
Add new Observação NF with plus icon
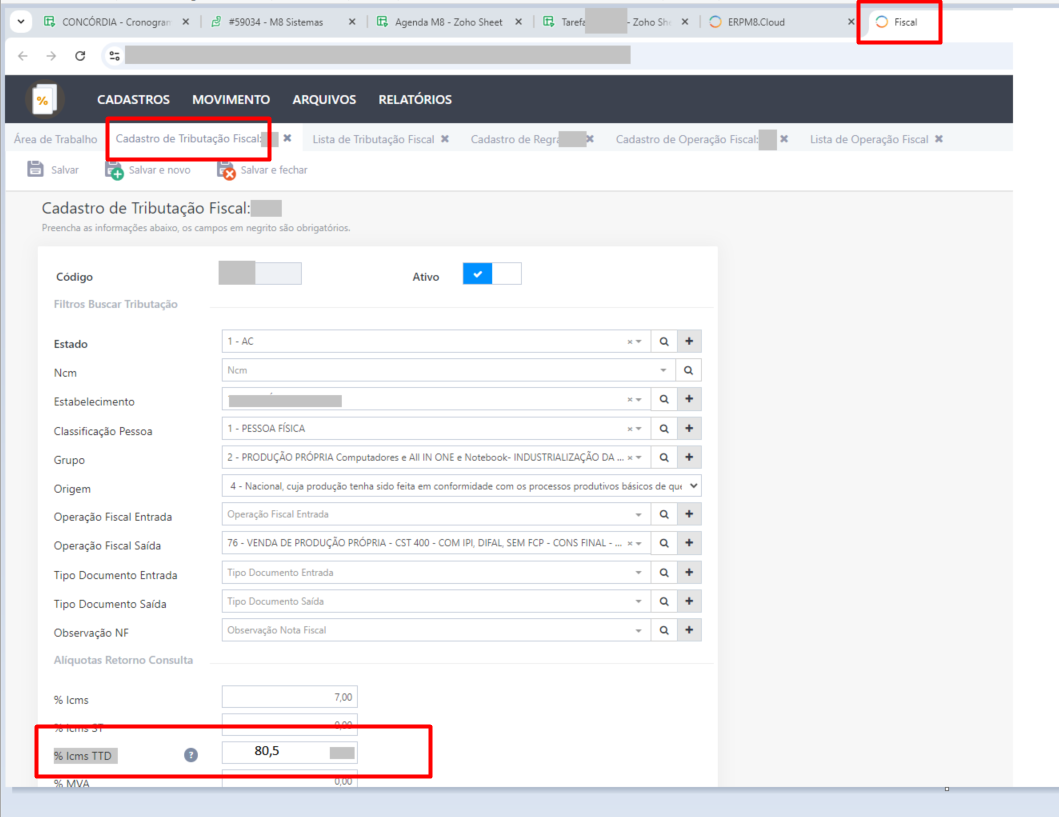(689, 630)
